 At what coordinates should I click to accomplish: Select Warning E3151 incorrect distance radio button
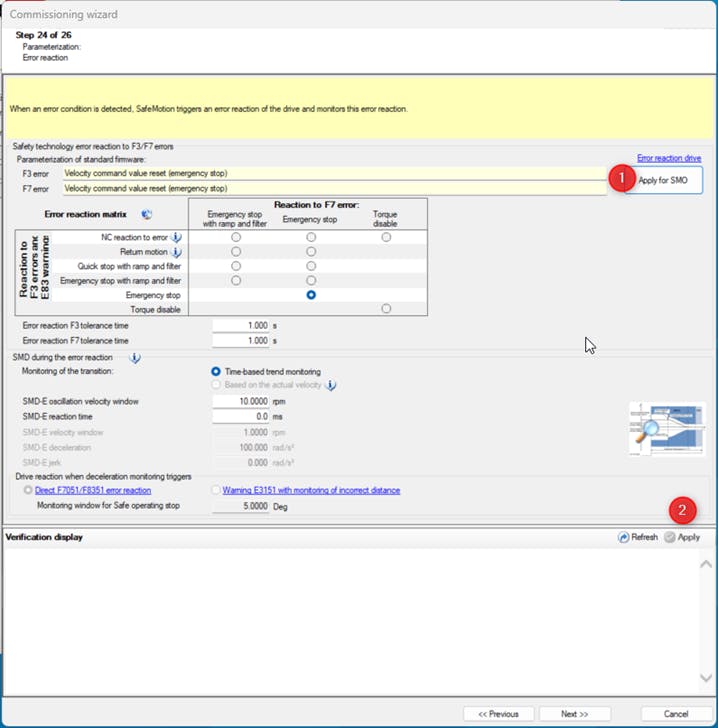pos(215,491)
